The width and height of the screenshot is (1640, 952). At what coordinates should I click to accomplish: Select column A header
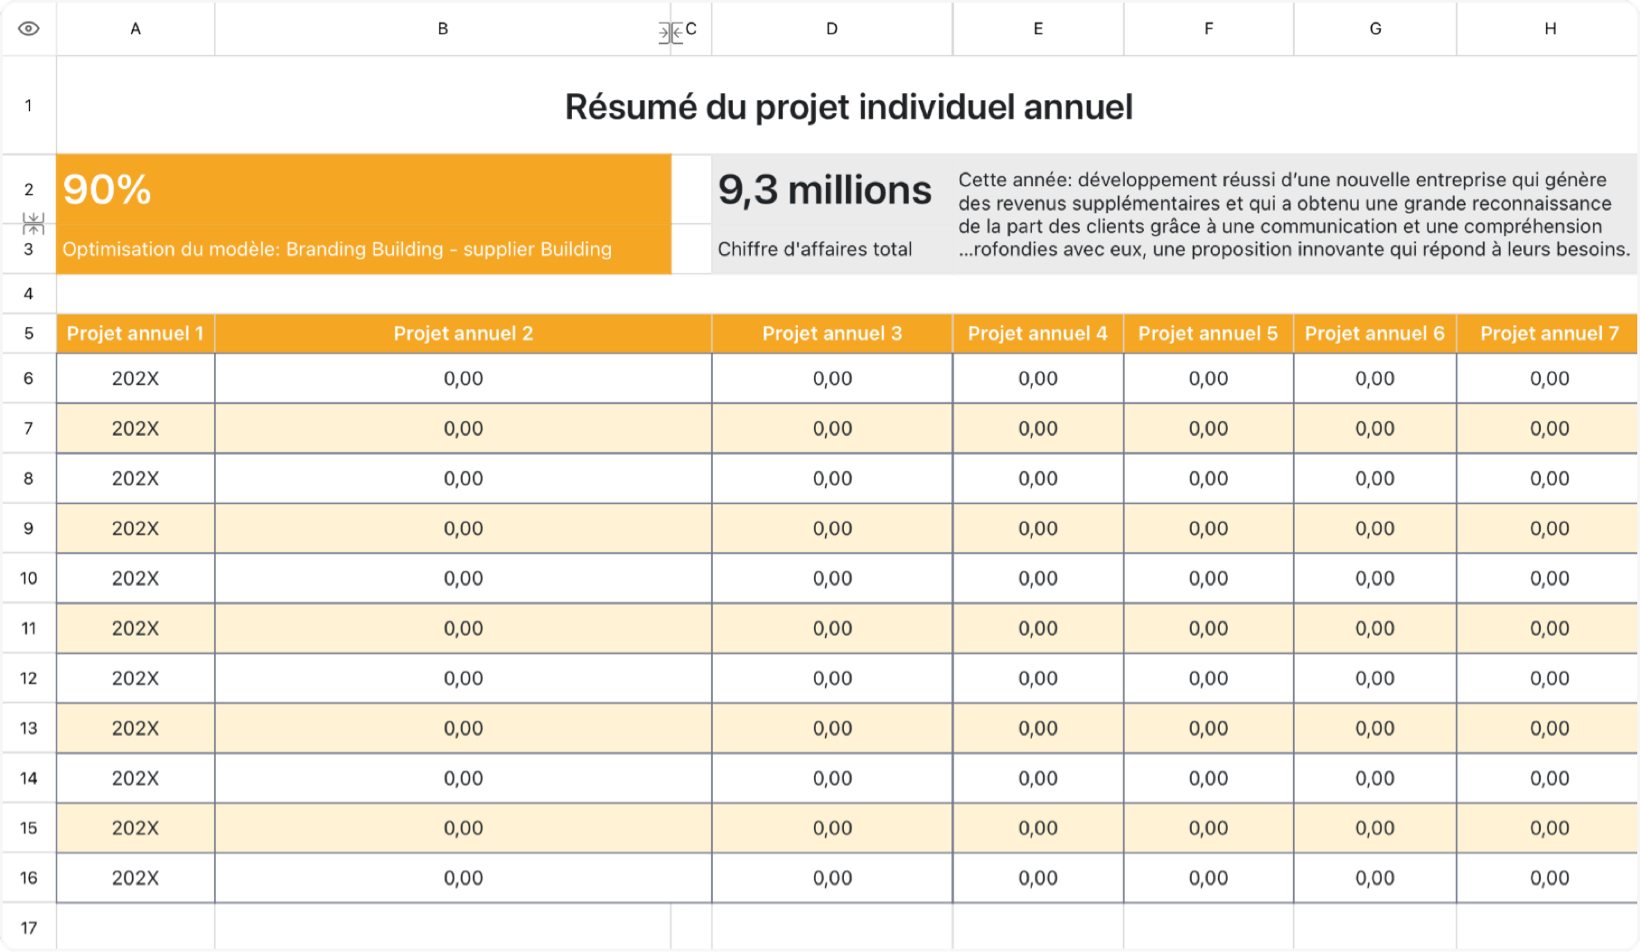(135, 29)
